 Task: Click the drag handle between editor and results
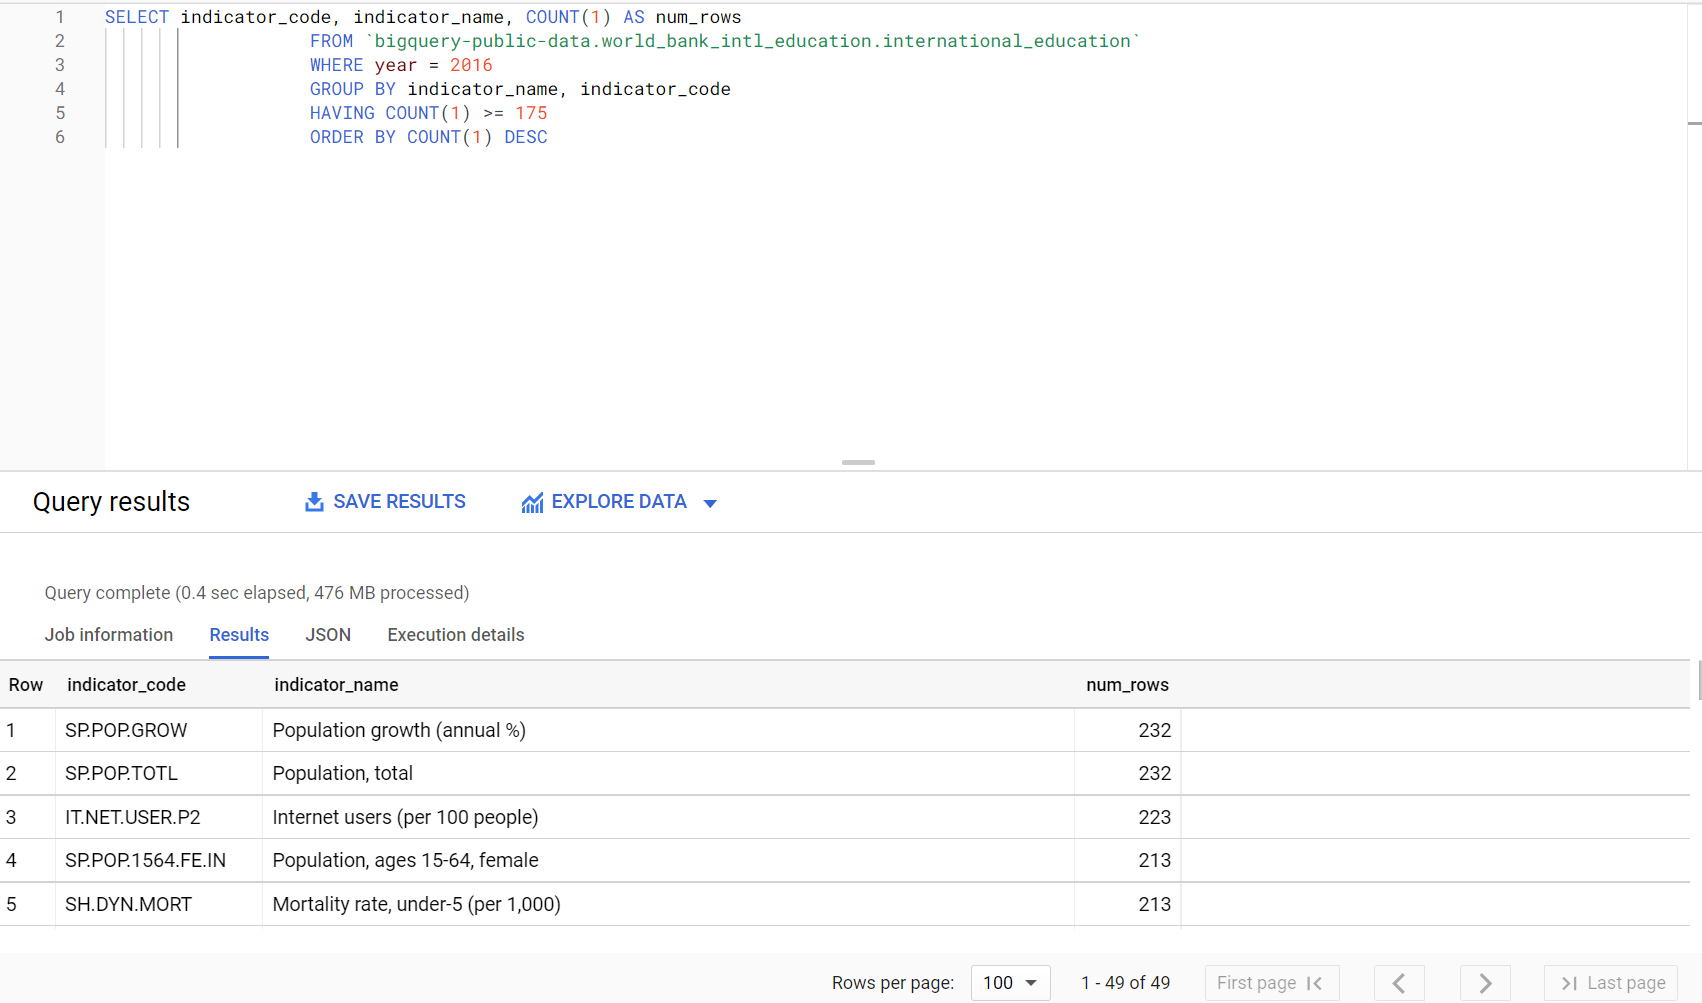click(858, 462)
